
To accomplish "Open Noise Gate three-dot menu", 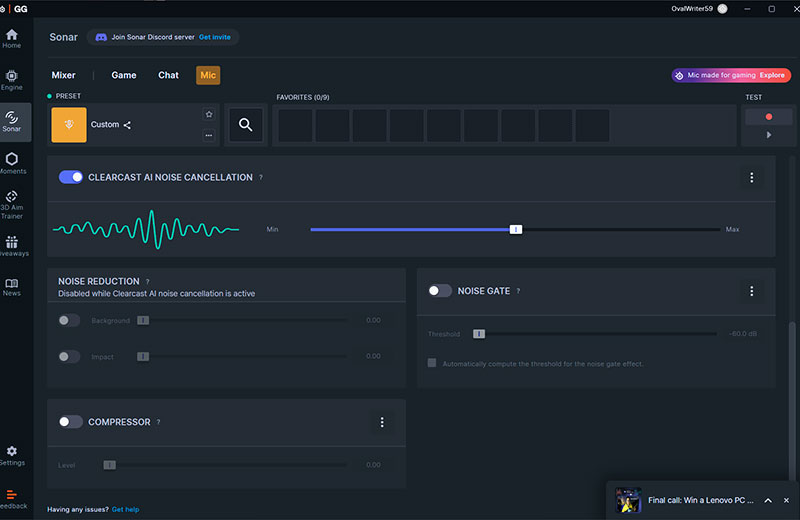I will point(752,291).
